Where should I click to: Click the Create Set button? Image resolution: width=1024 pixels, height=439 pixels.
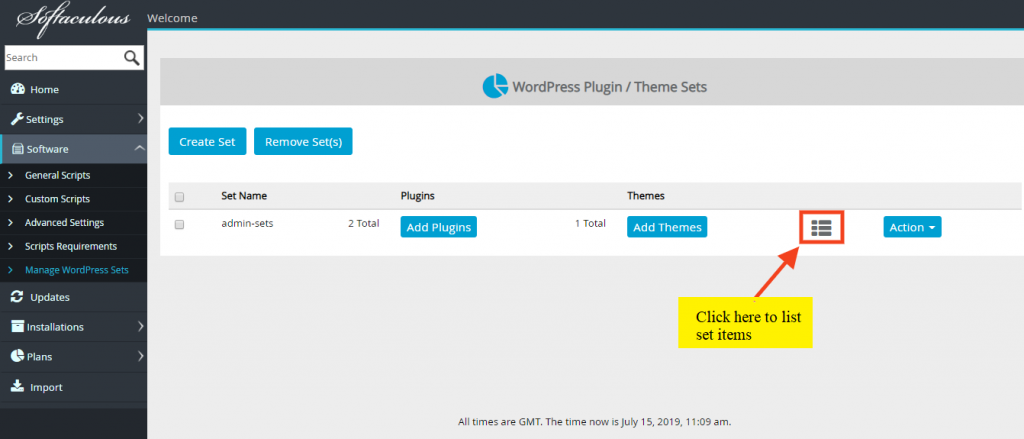[x=207, y=141]
